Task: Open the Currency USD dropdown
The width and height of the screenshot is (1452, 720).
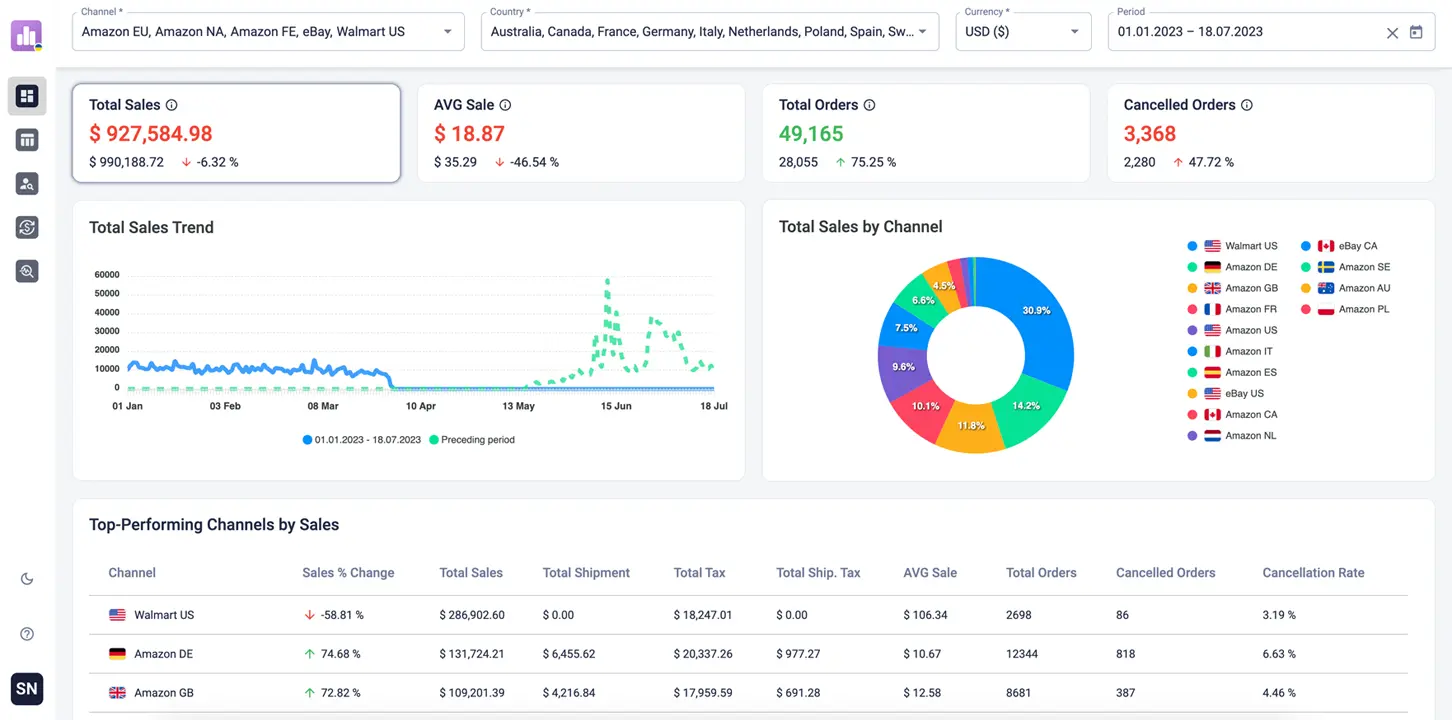Action: 1074,32
